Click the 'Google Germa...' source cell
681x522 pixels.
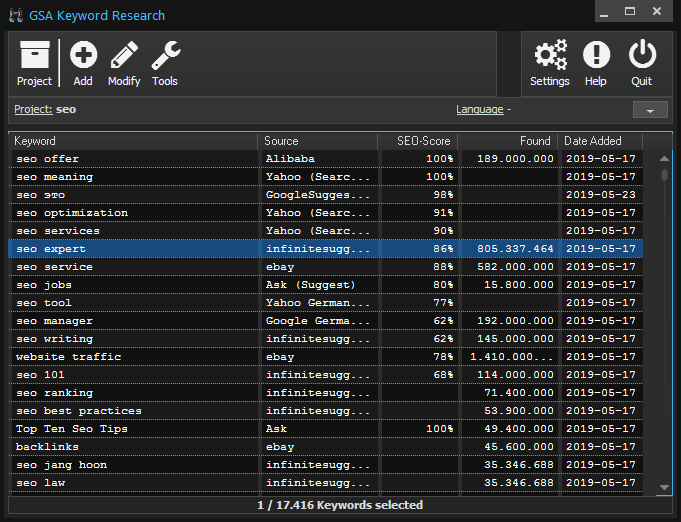click(x=318, y=321)
